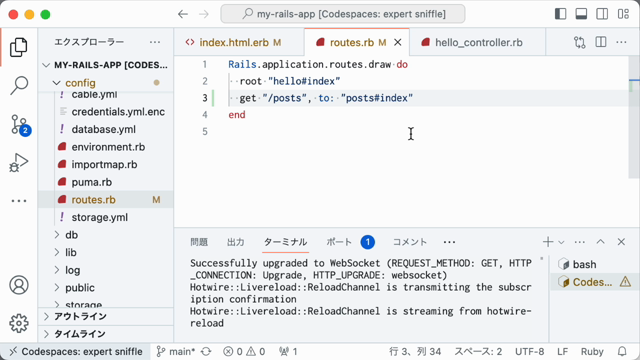Viewport: 640px width, 360px height.
Task: Click the Ruby language mode button
Action: coord(592,351)
